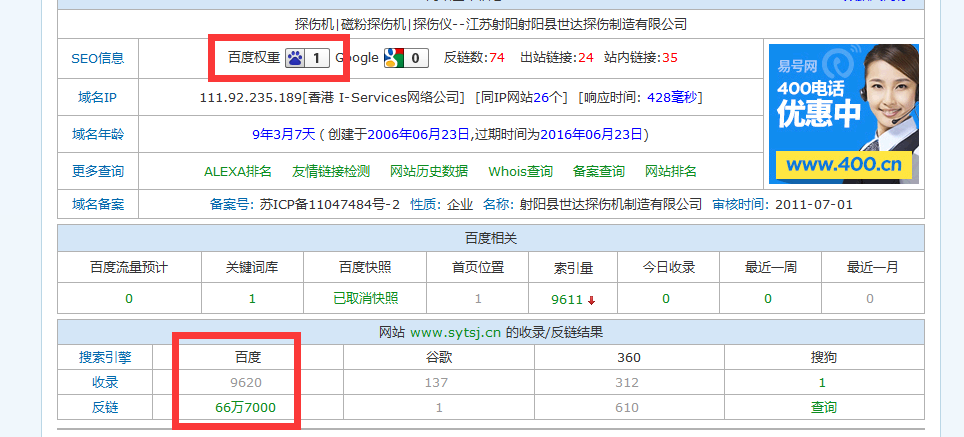Click the Baidu paw weight icon
Screen dimensions: 964x437
tap(295, 58)
